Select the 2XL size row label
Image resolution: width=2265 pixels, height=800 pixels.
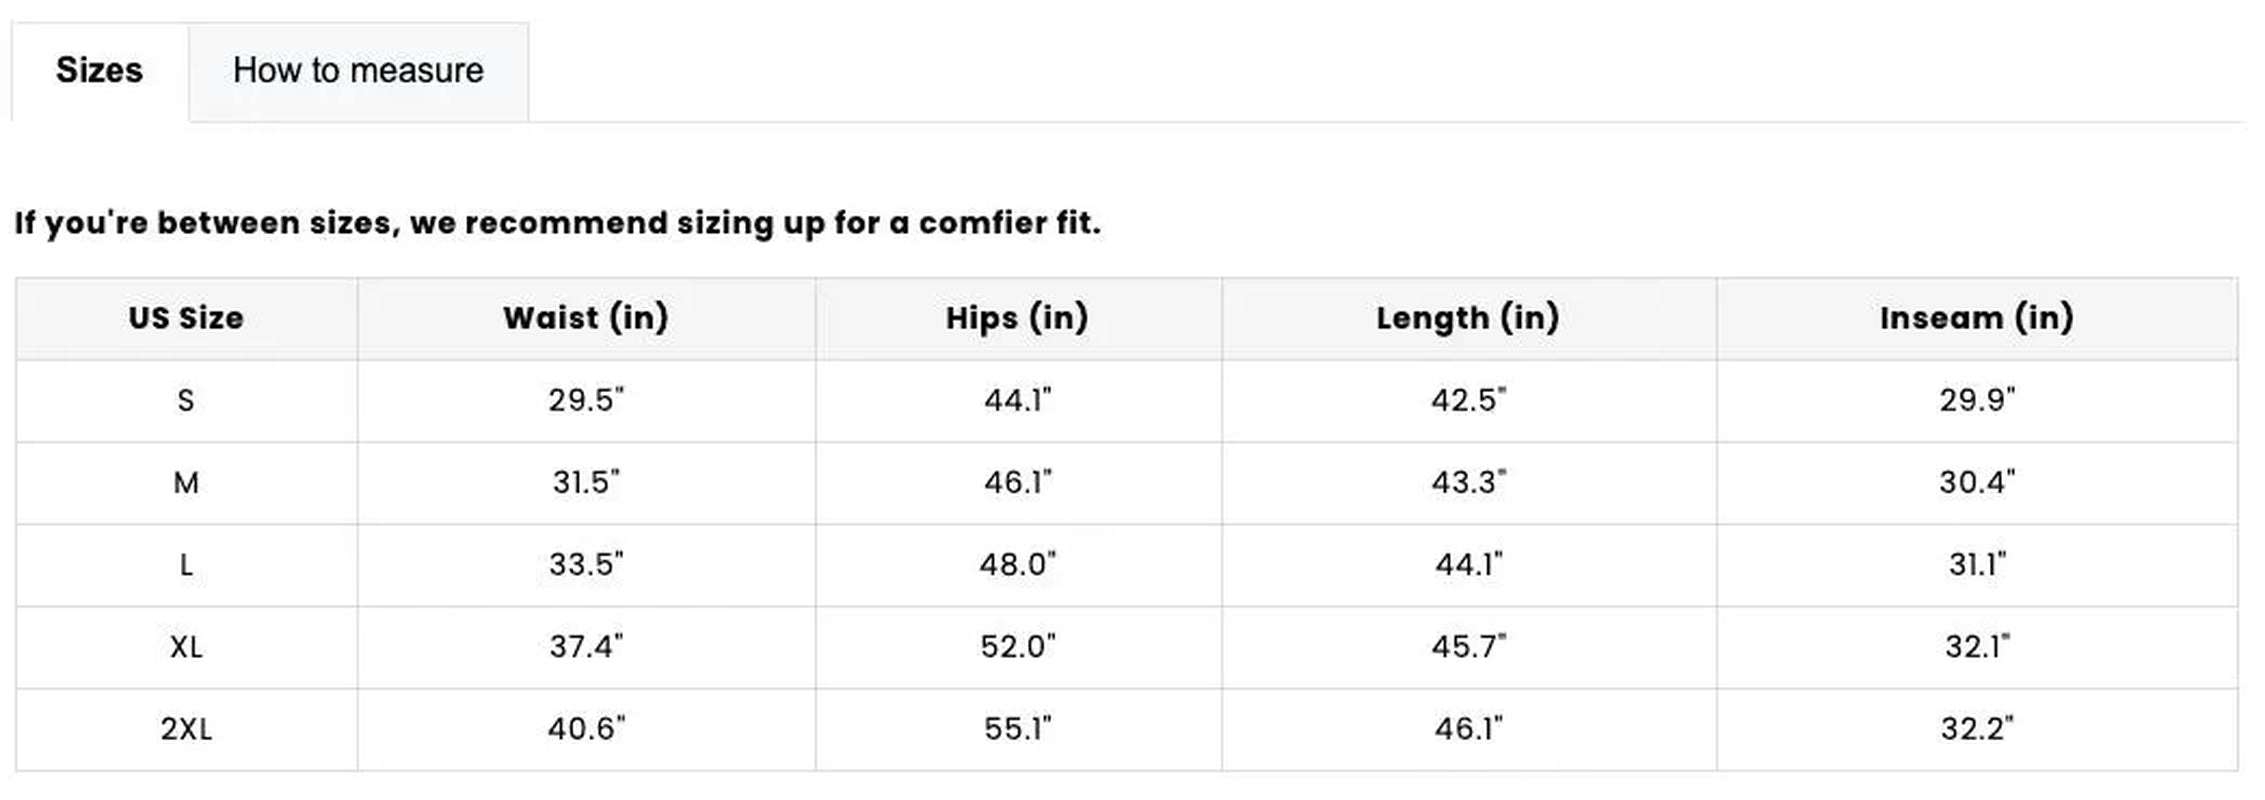click(186, 729)
